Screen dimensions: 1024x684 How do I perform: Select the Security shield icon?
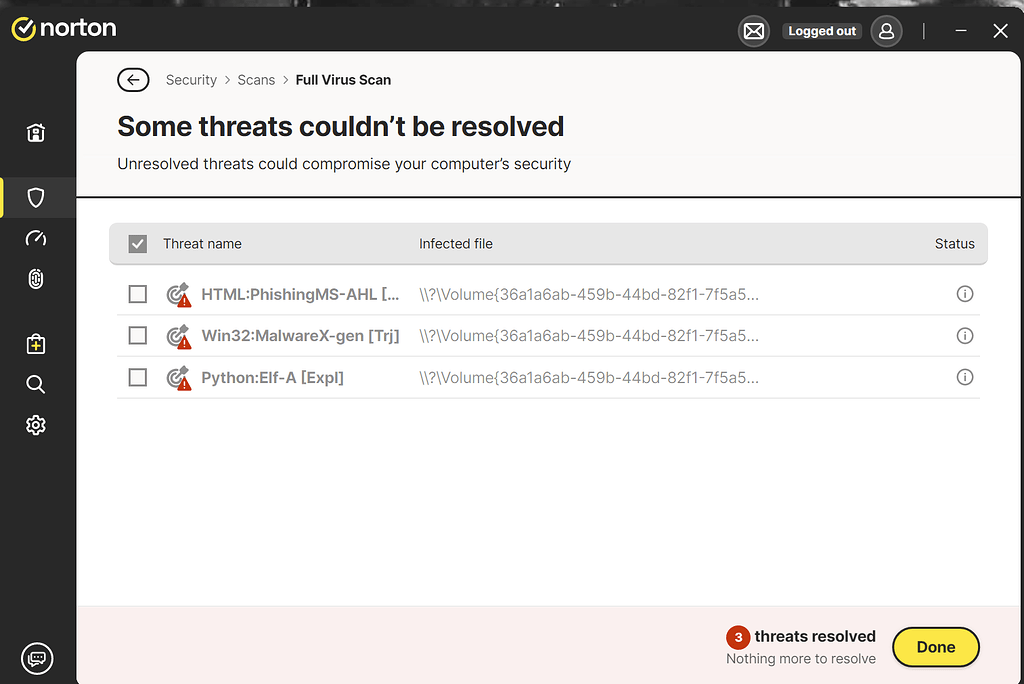coord(36,197)
